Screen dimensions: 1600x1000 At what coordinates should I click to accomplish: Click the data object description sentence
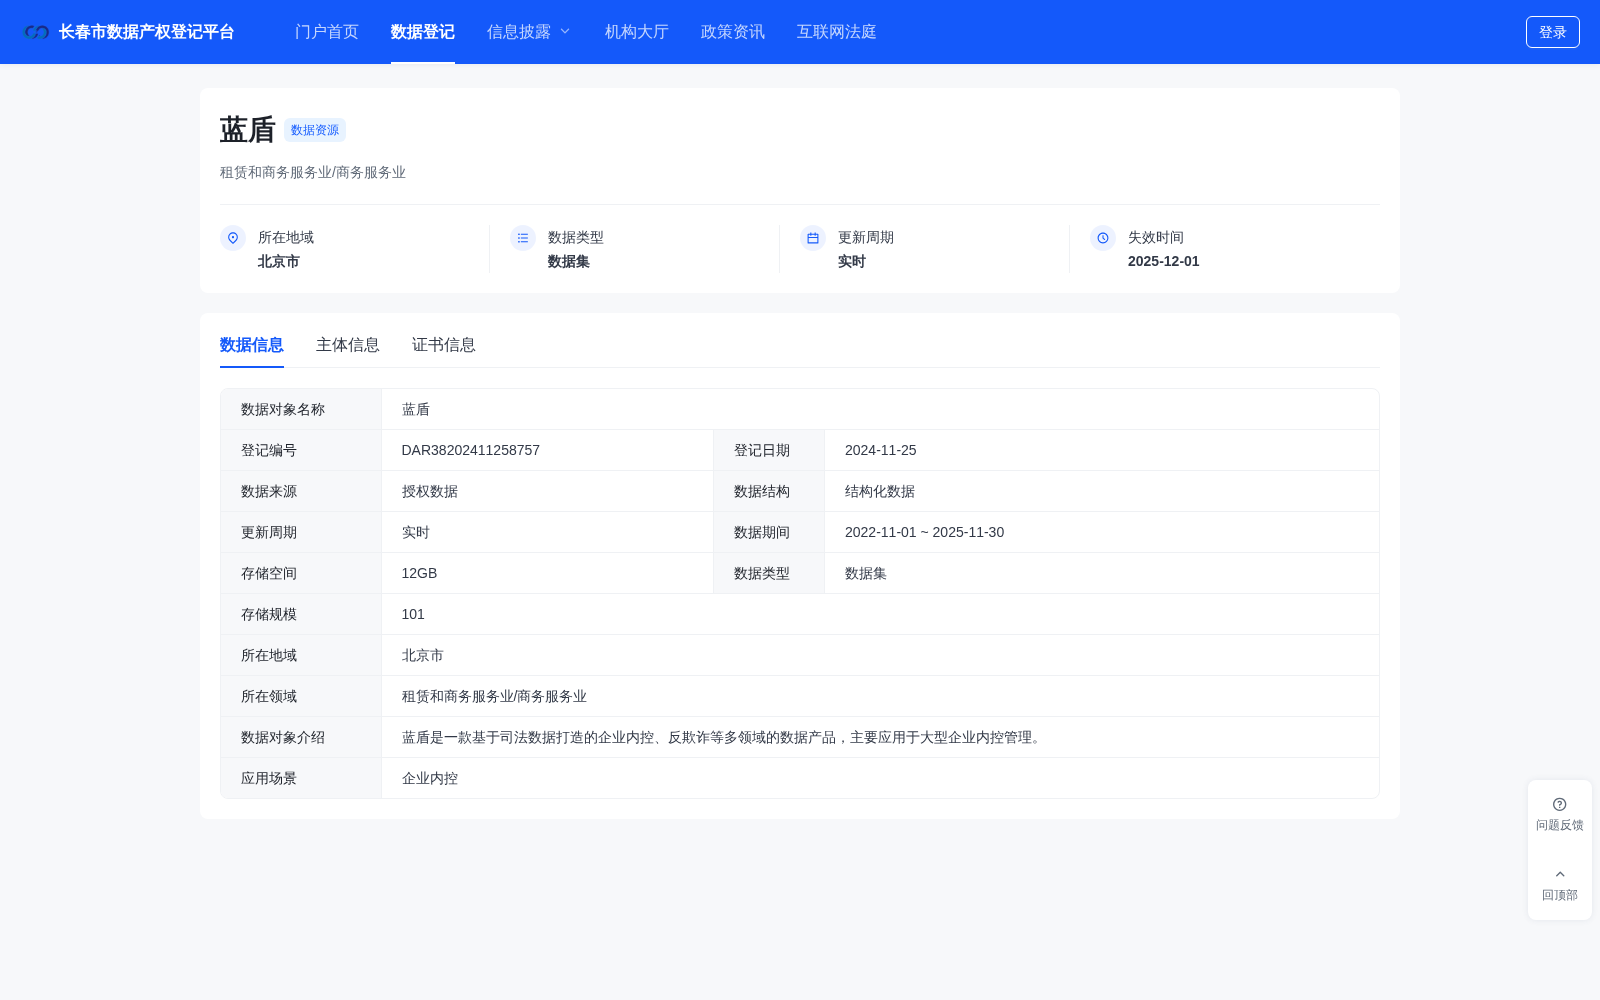724,737
